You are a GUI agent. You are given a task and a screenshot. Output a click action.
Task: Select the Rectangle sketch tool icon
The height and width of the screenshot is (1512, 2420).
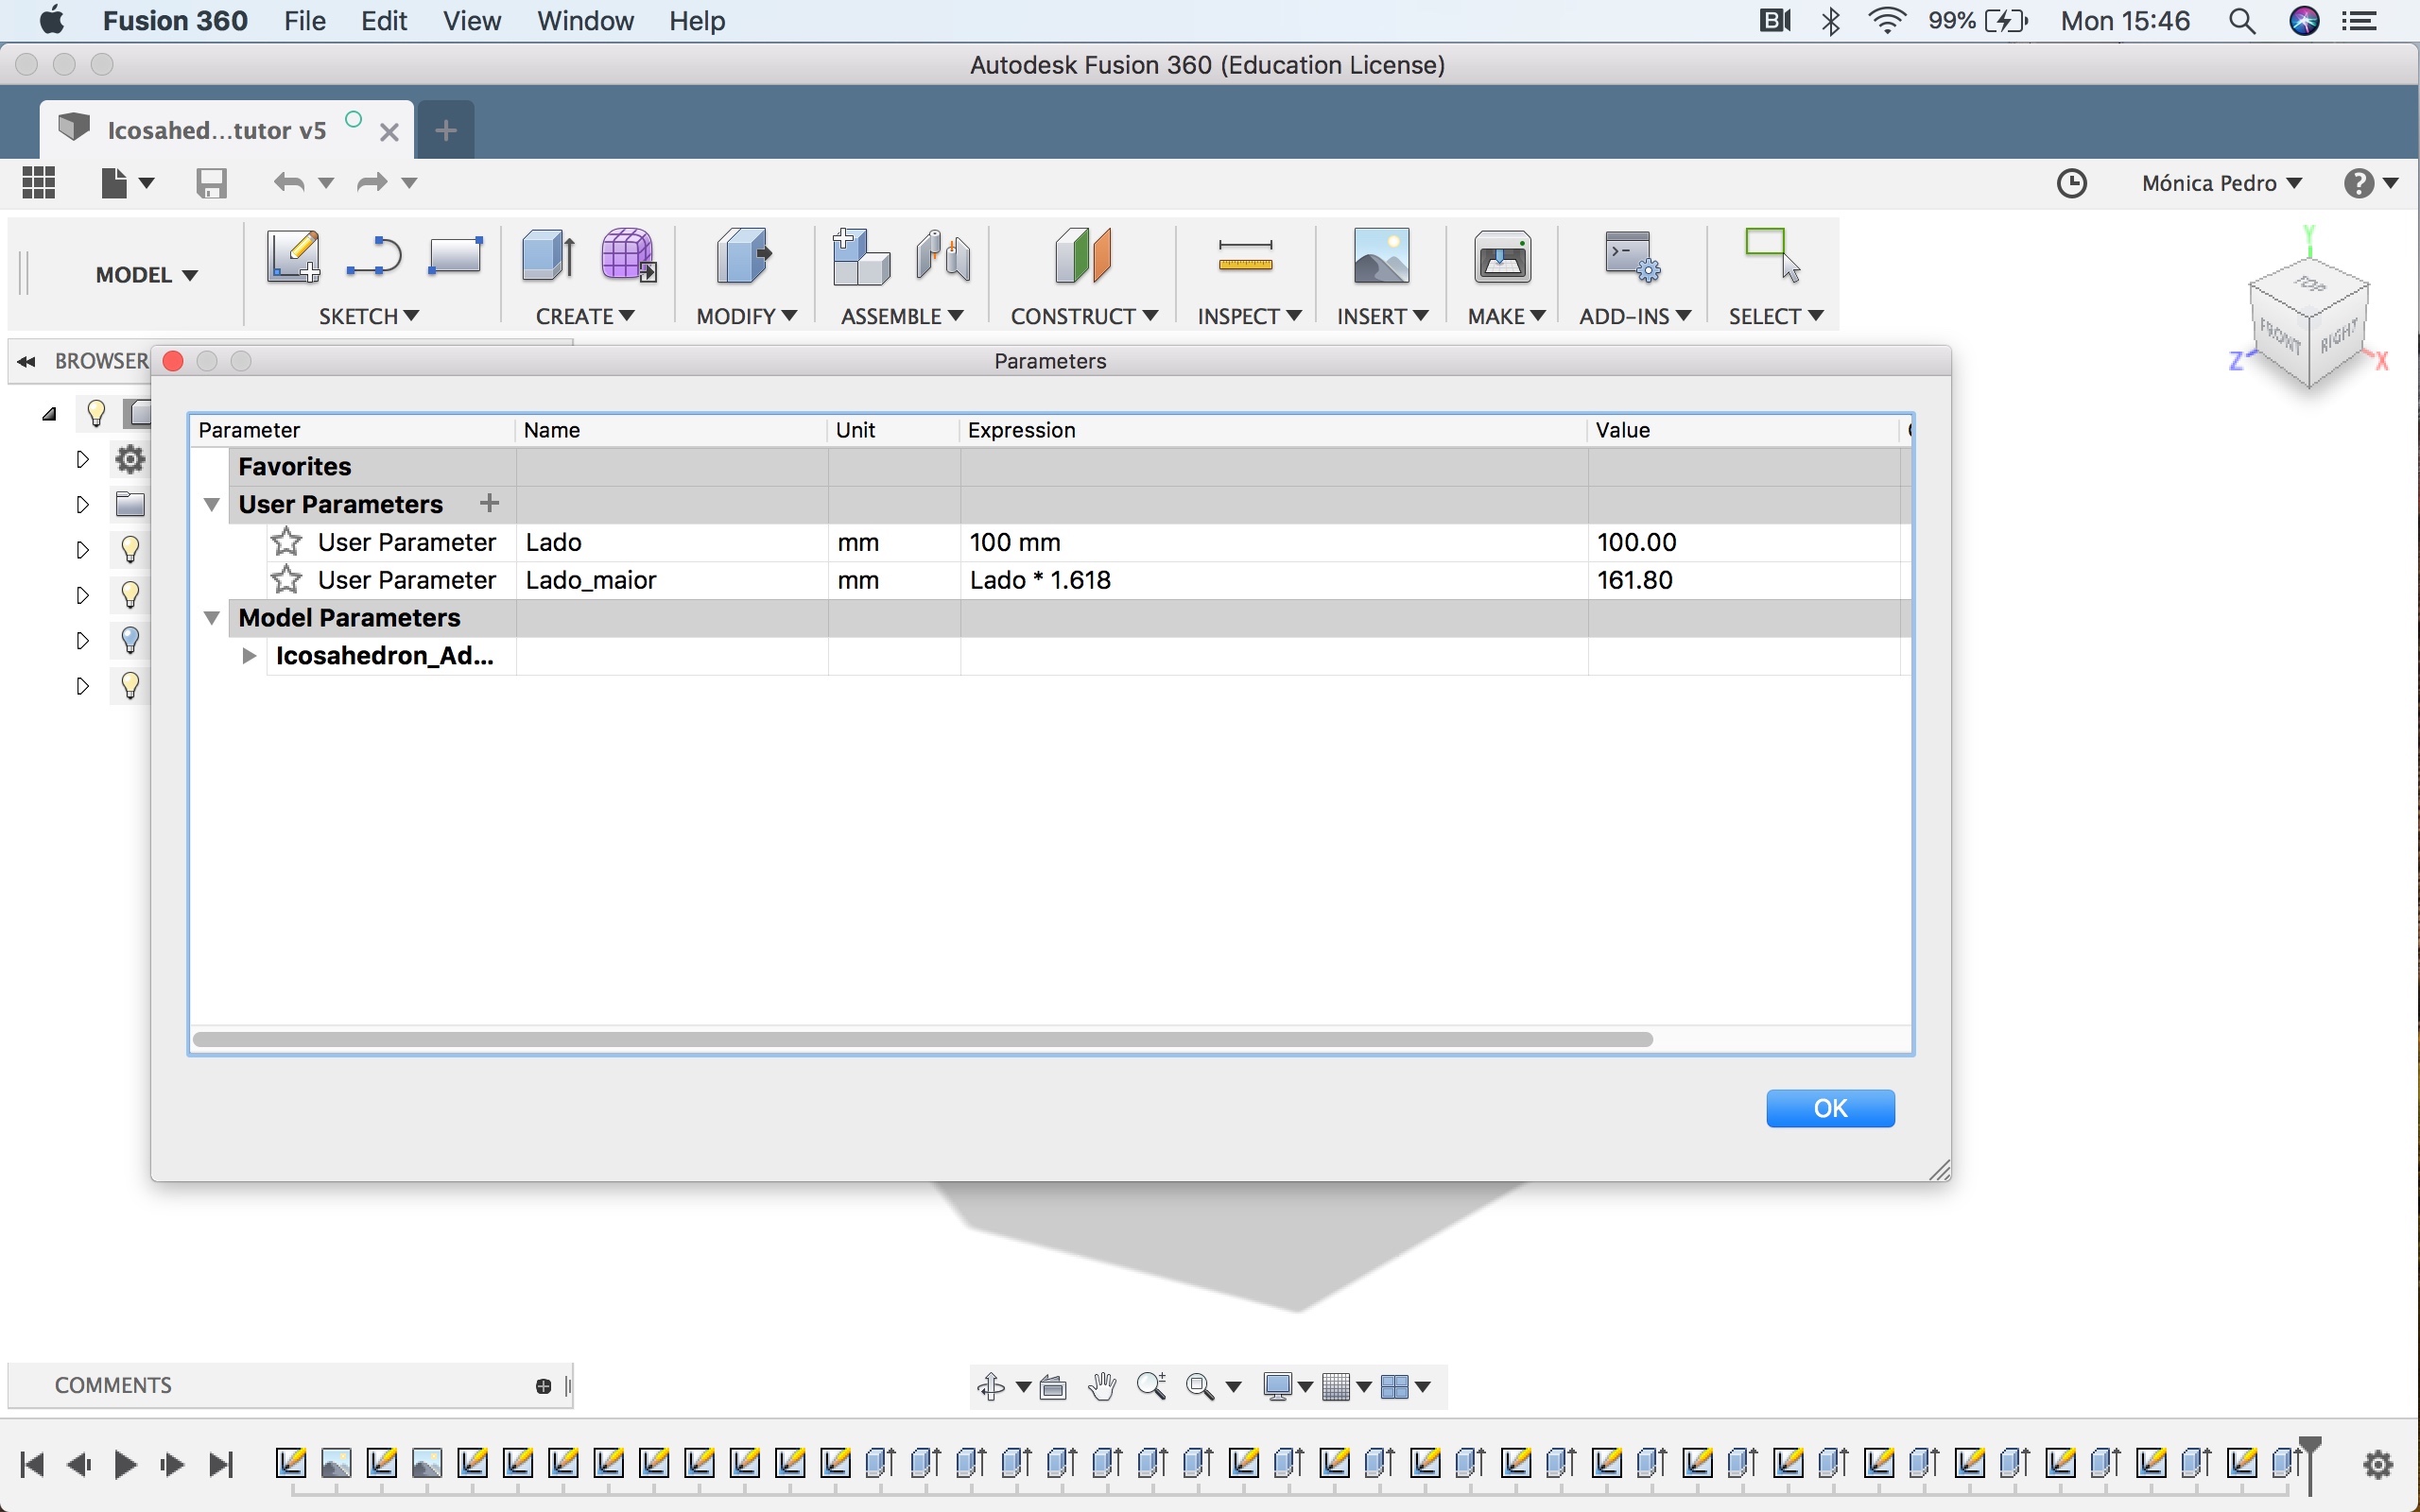(455, 256)
